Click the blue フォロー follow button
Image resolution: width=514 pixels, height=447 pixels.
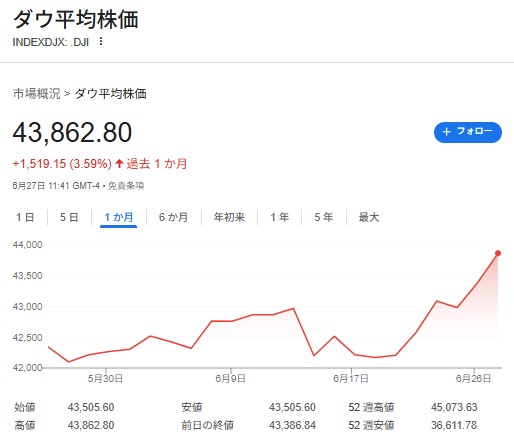(x=468, y=132)
